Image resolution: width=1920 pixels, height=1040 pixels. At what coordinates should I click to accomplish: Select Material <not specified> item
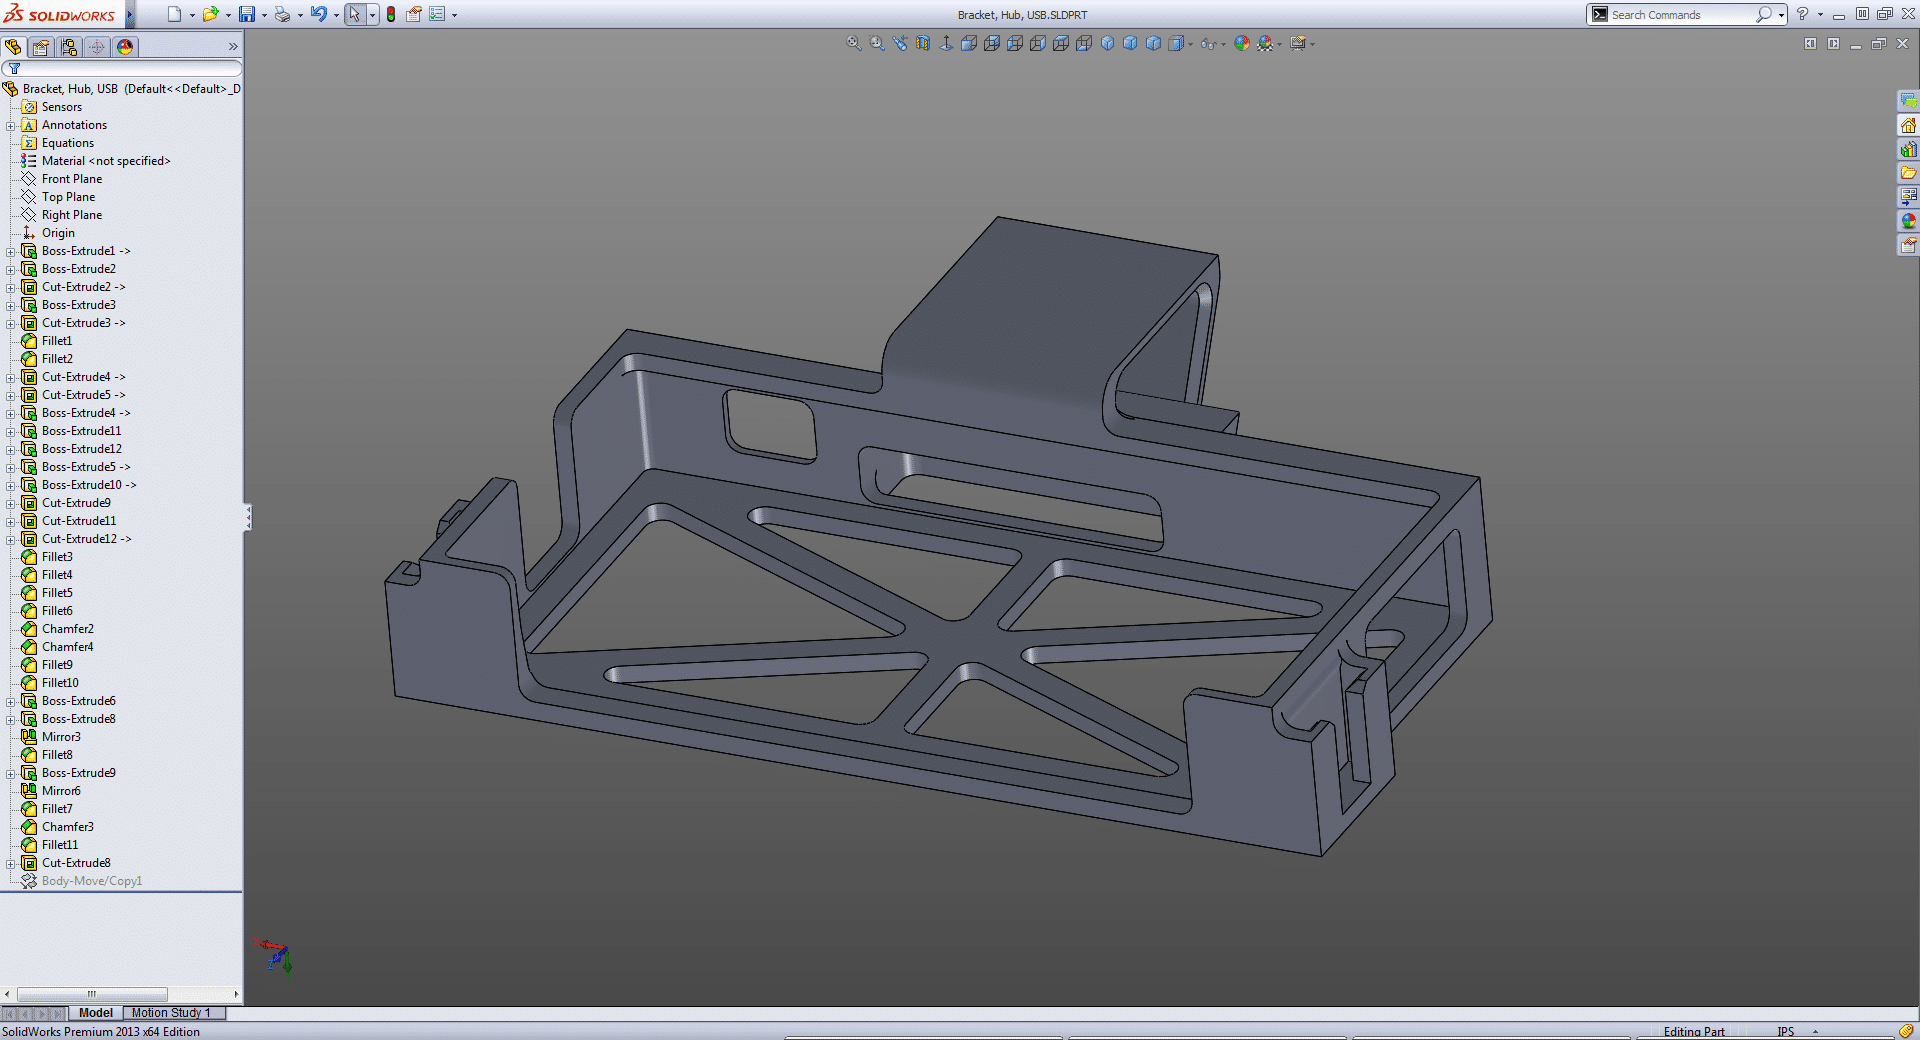coord(106,161)
